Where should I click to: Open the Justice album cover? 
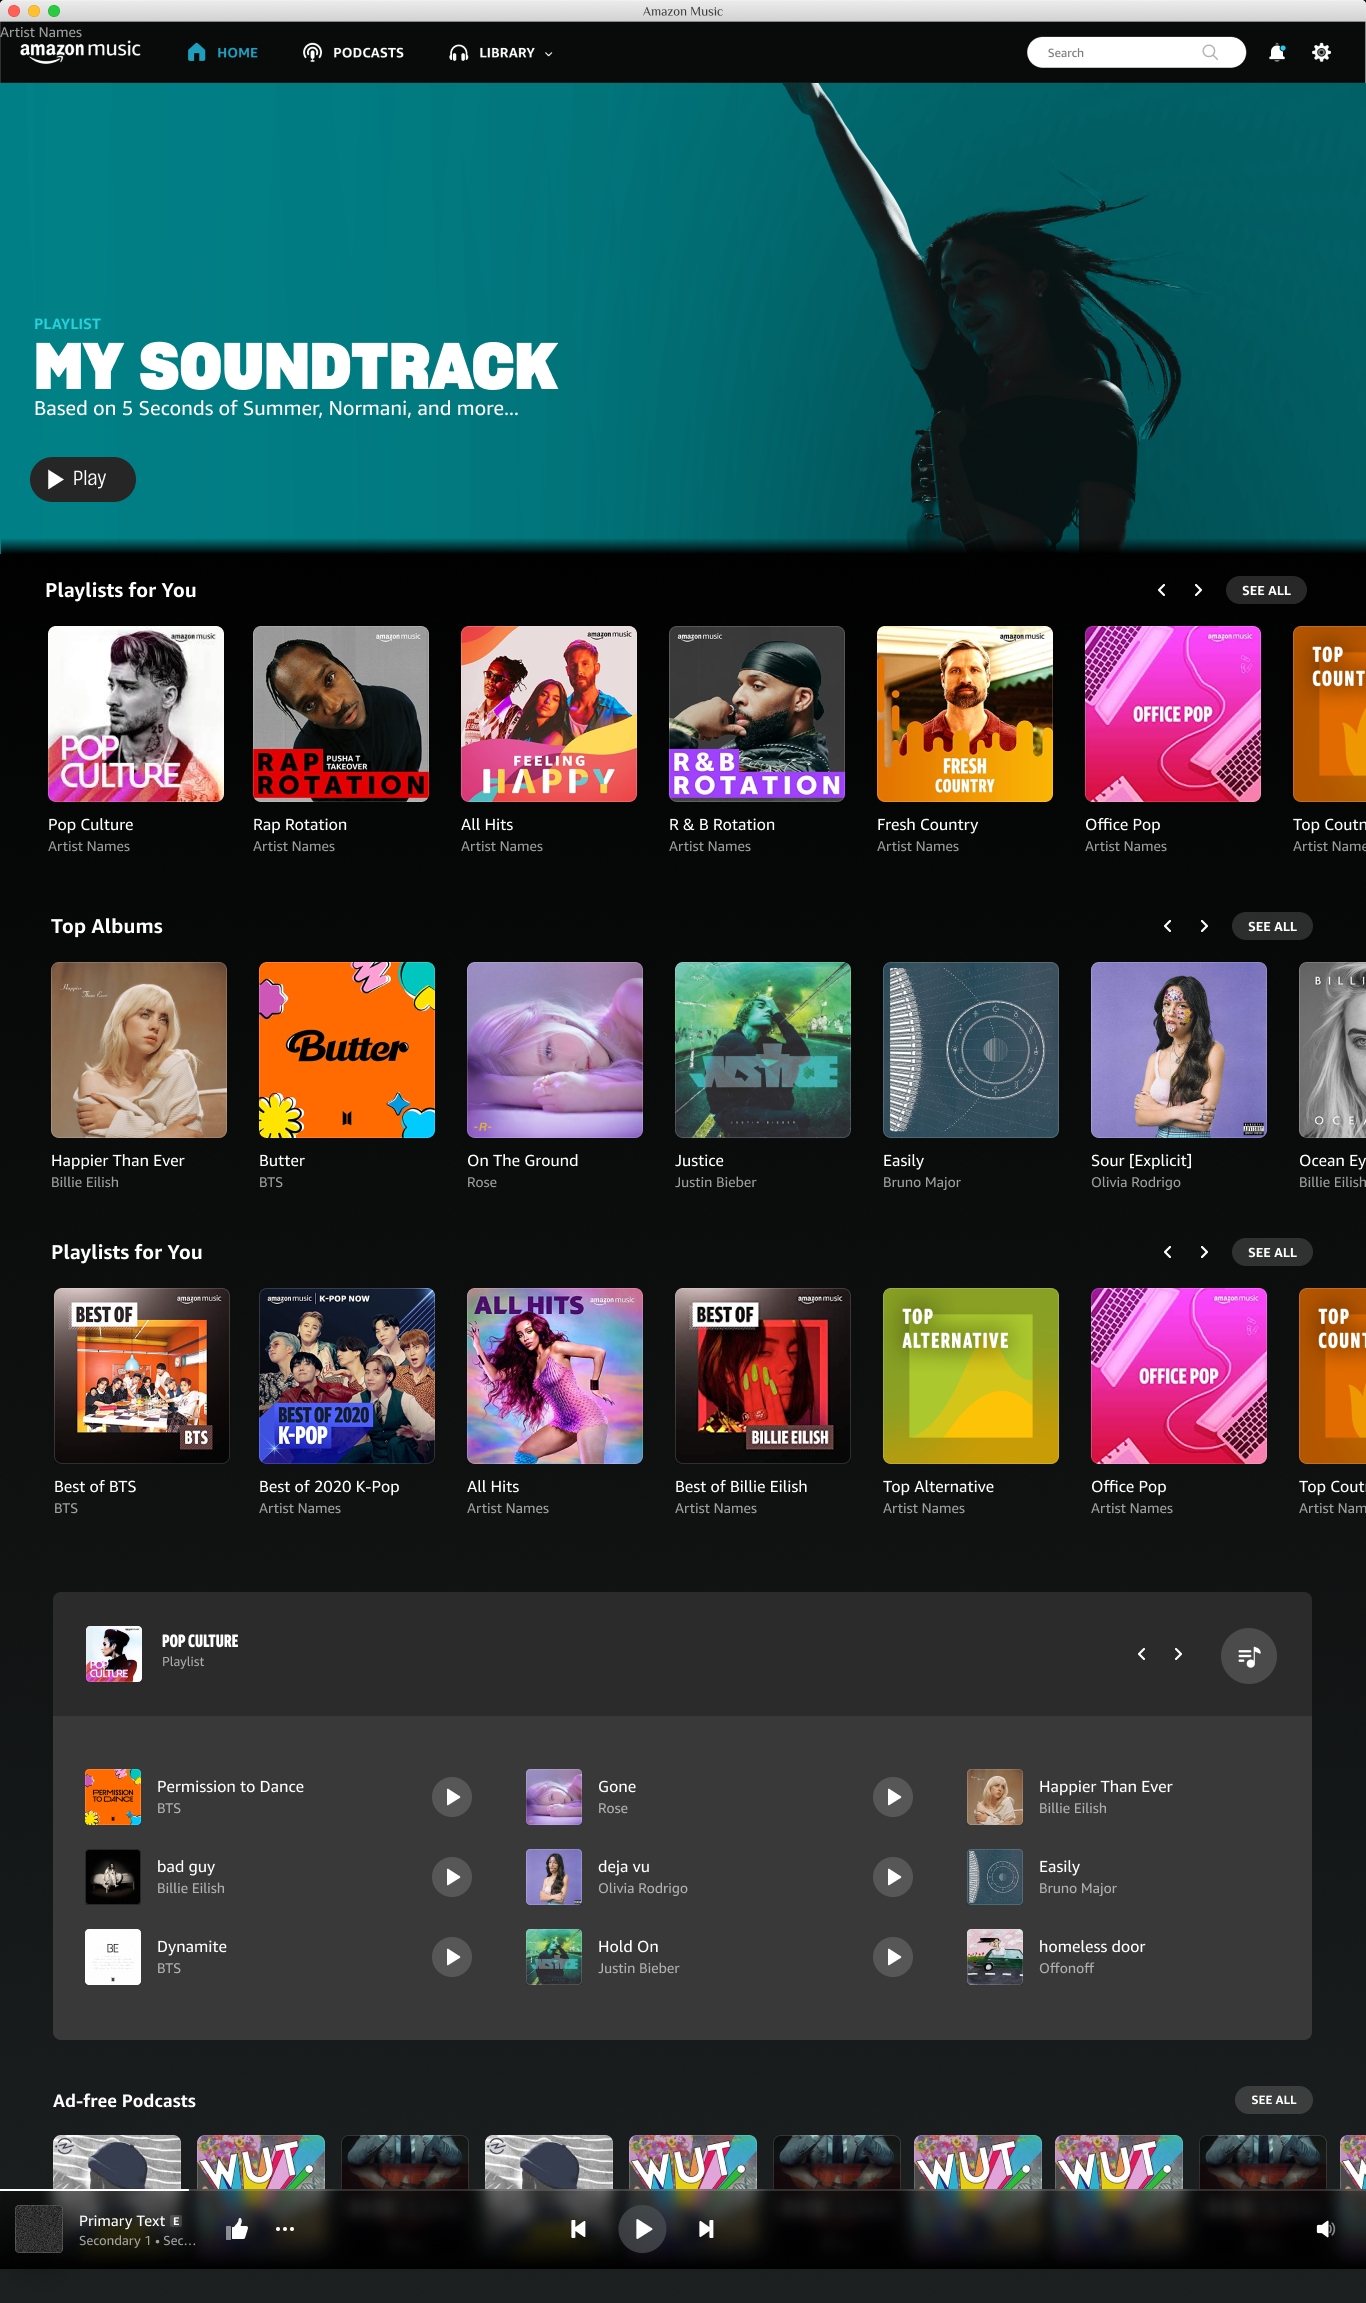pos(763,1050)
